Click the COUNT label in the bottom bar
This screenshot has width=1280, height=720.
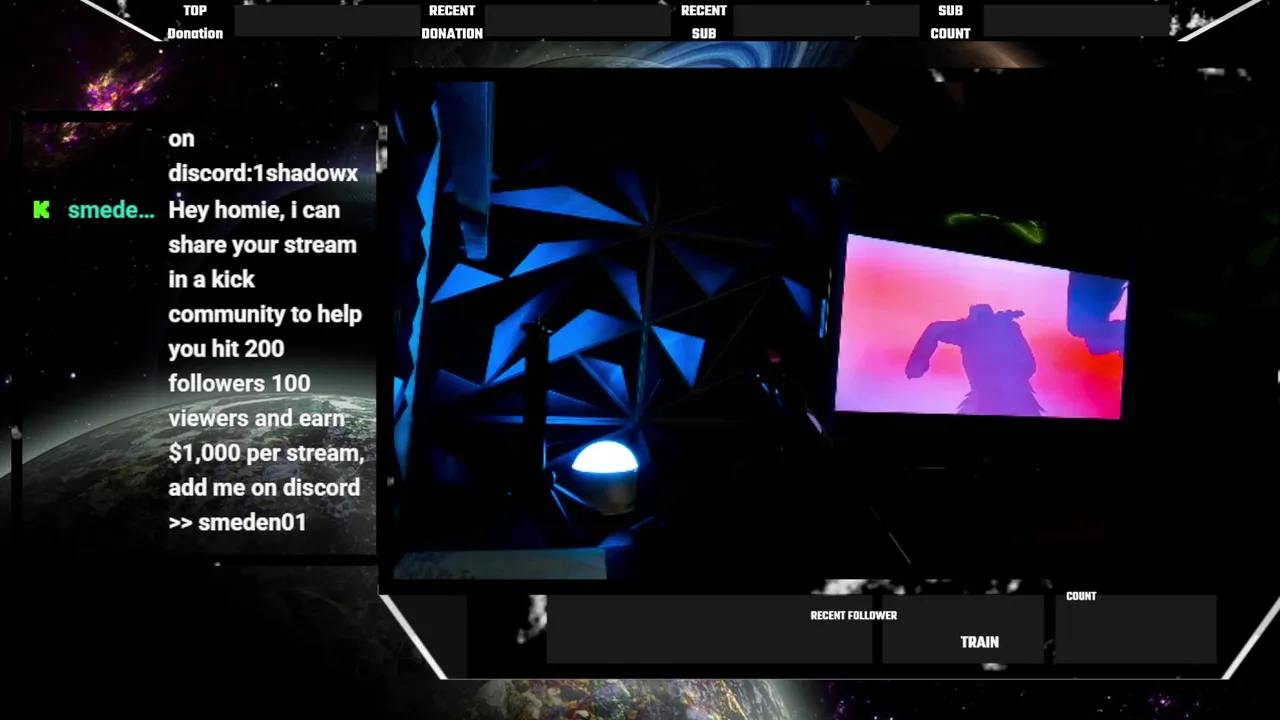1081,596
